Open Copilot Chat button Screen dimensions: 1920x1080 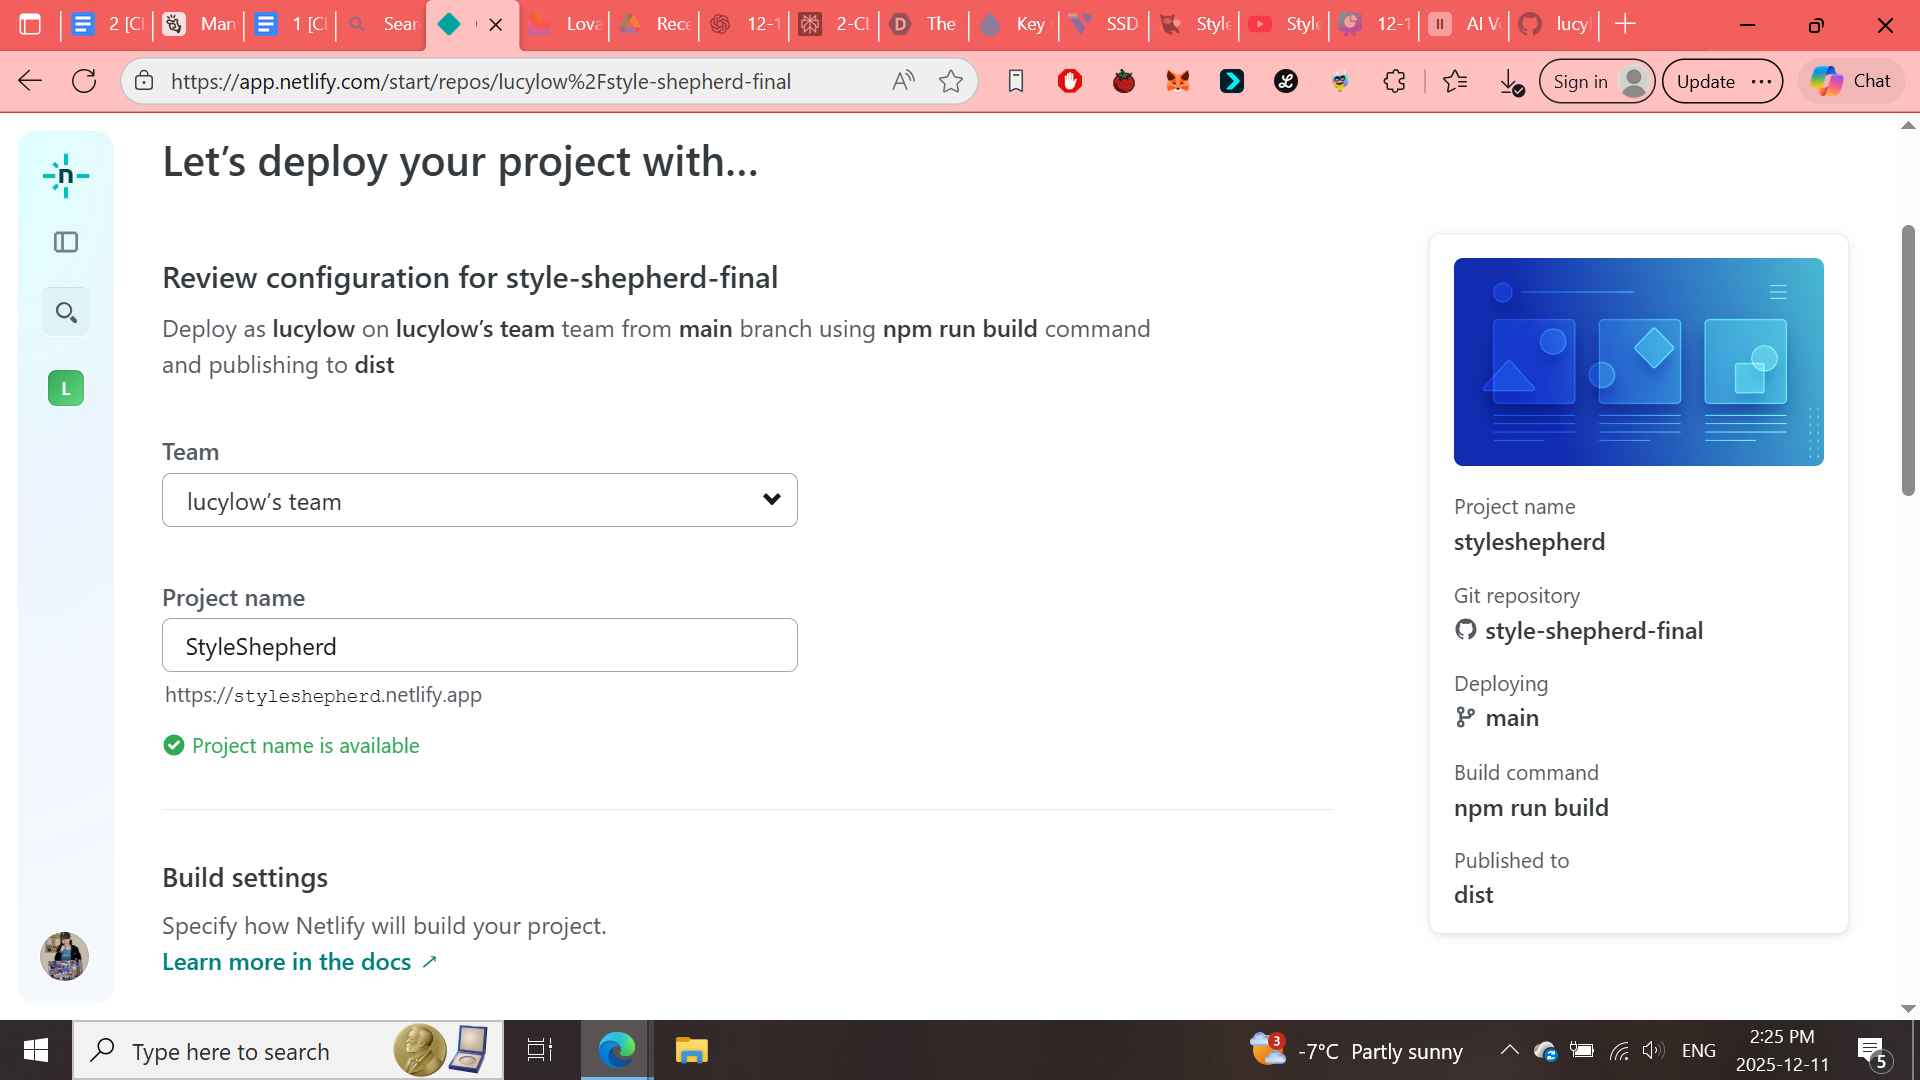(1851, 81)
